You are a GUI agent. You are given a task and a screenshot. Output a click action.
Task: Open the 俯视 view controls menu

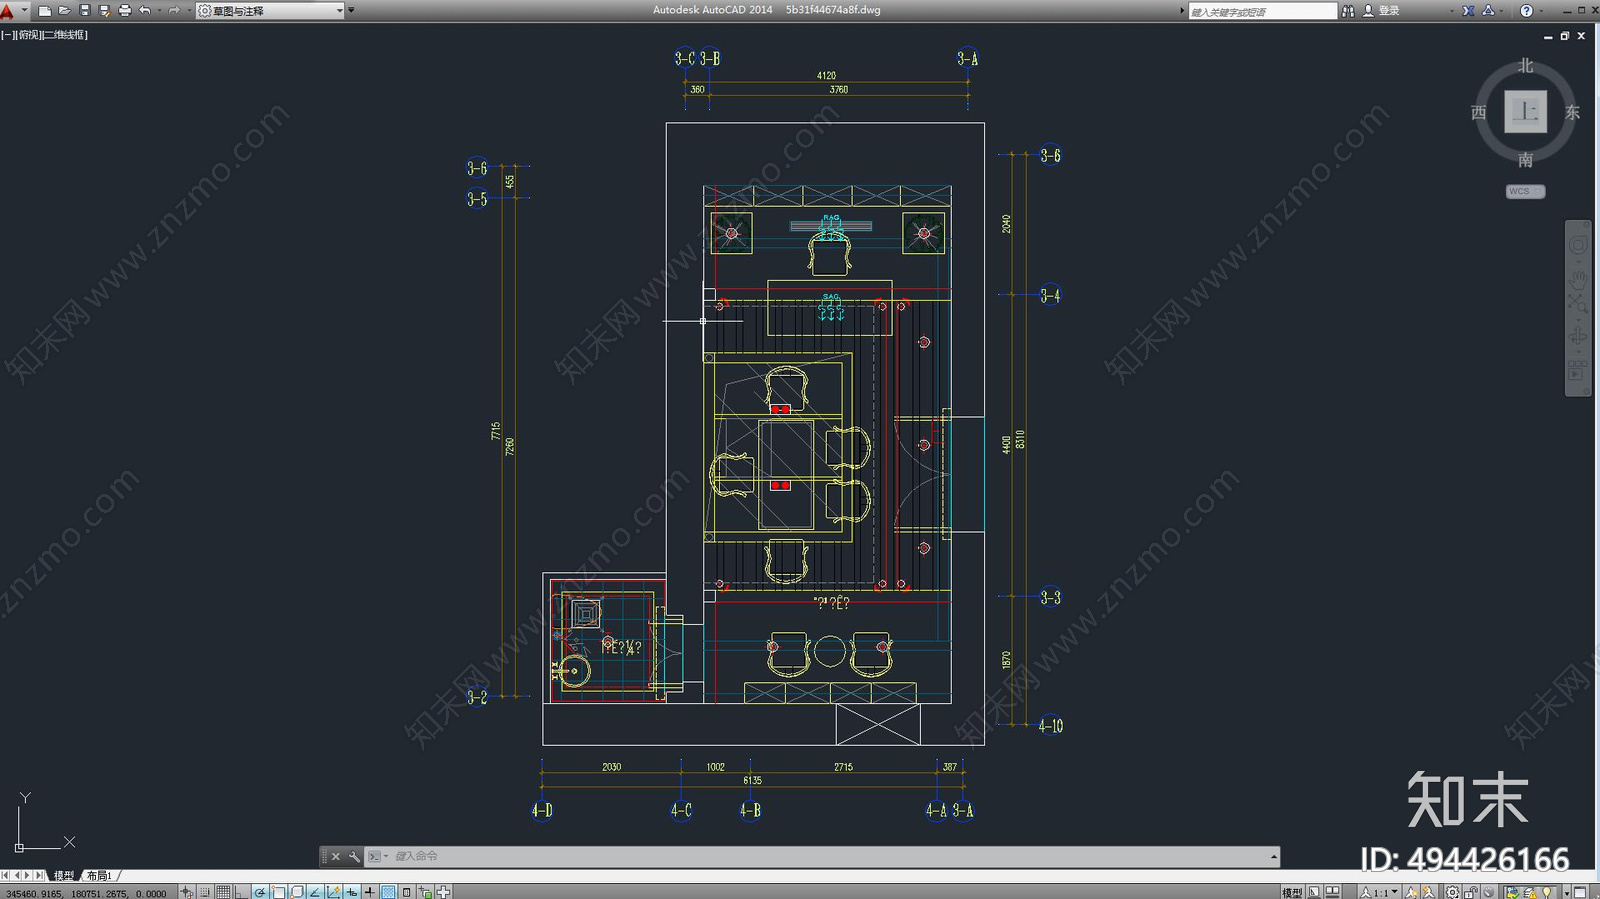29,35
